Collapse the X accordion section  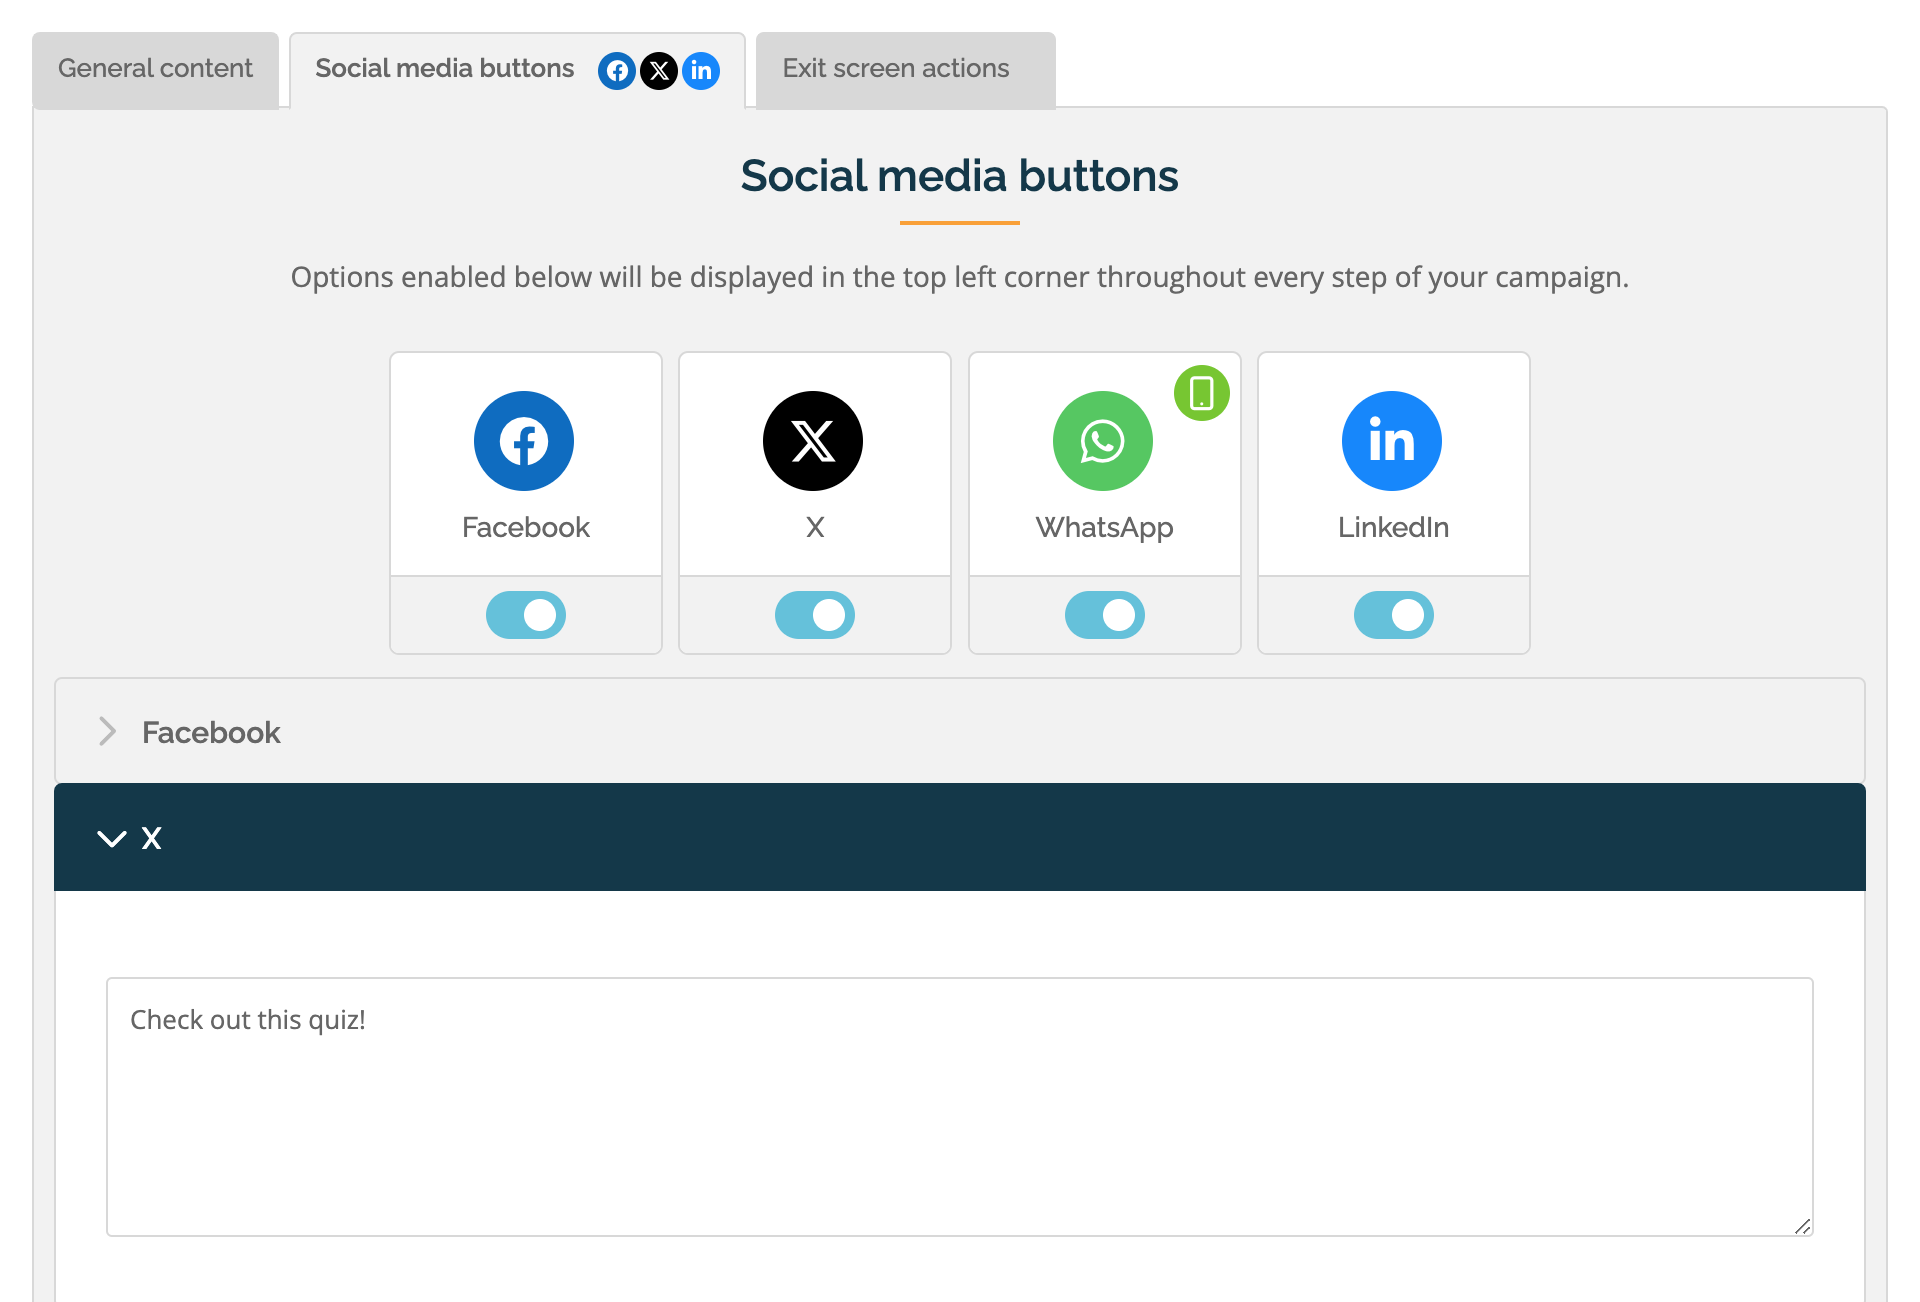(960, 837)
